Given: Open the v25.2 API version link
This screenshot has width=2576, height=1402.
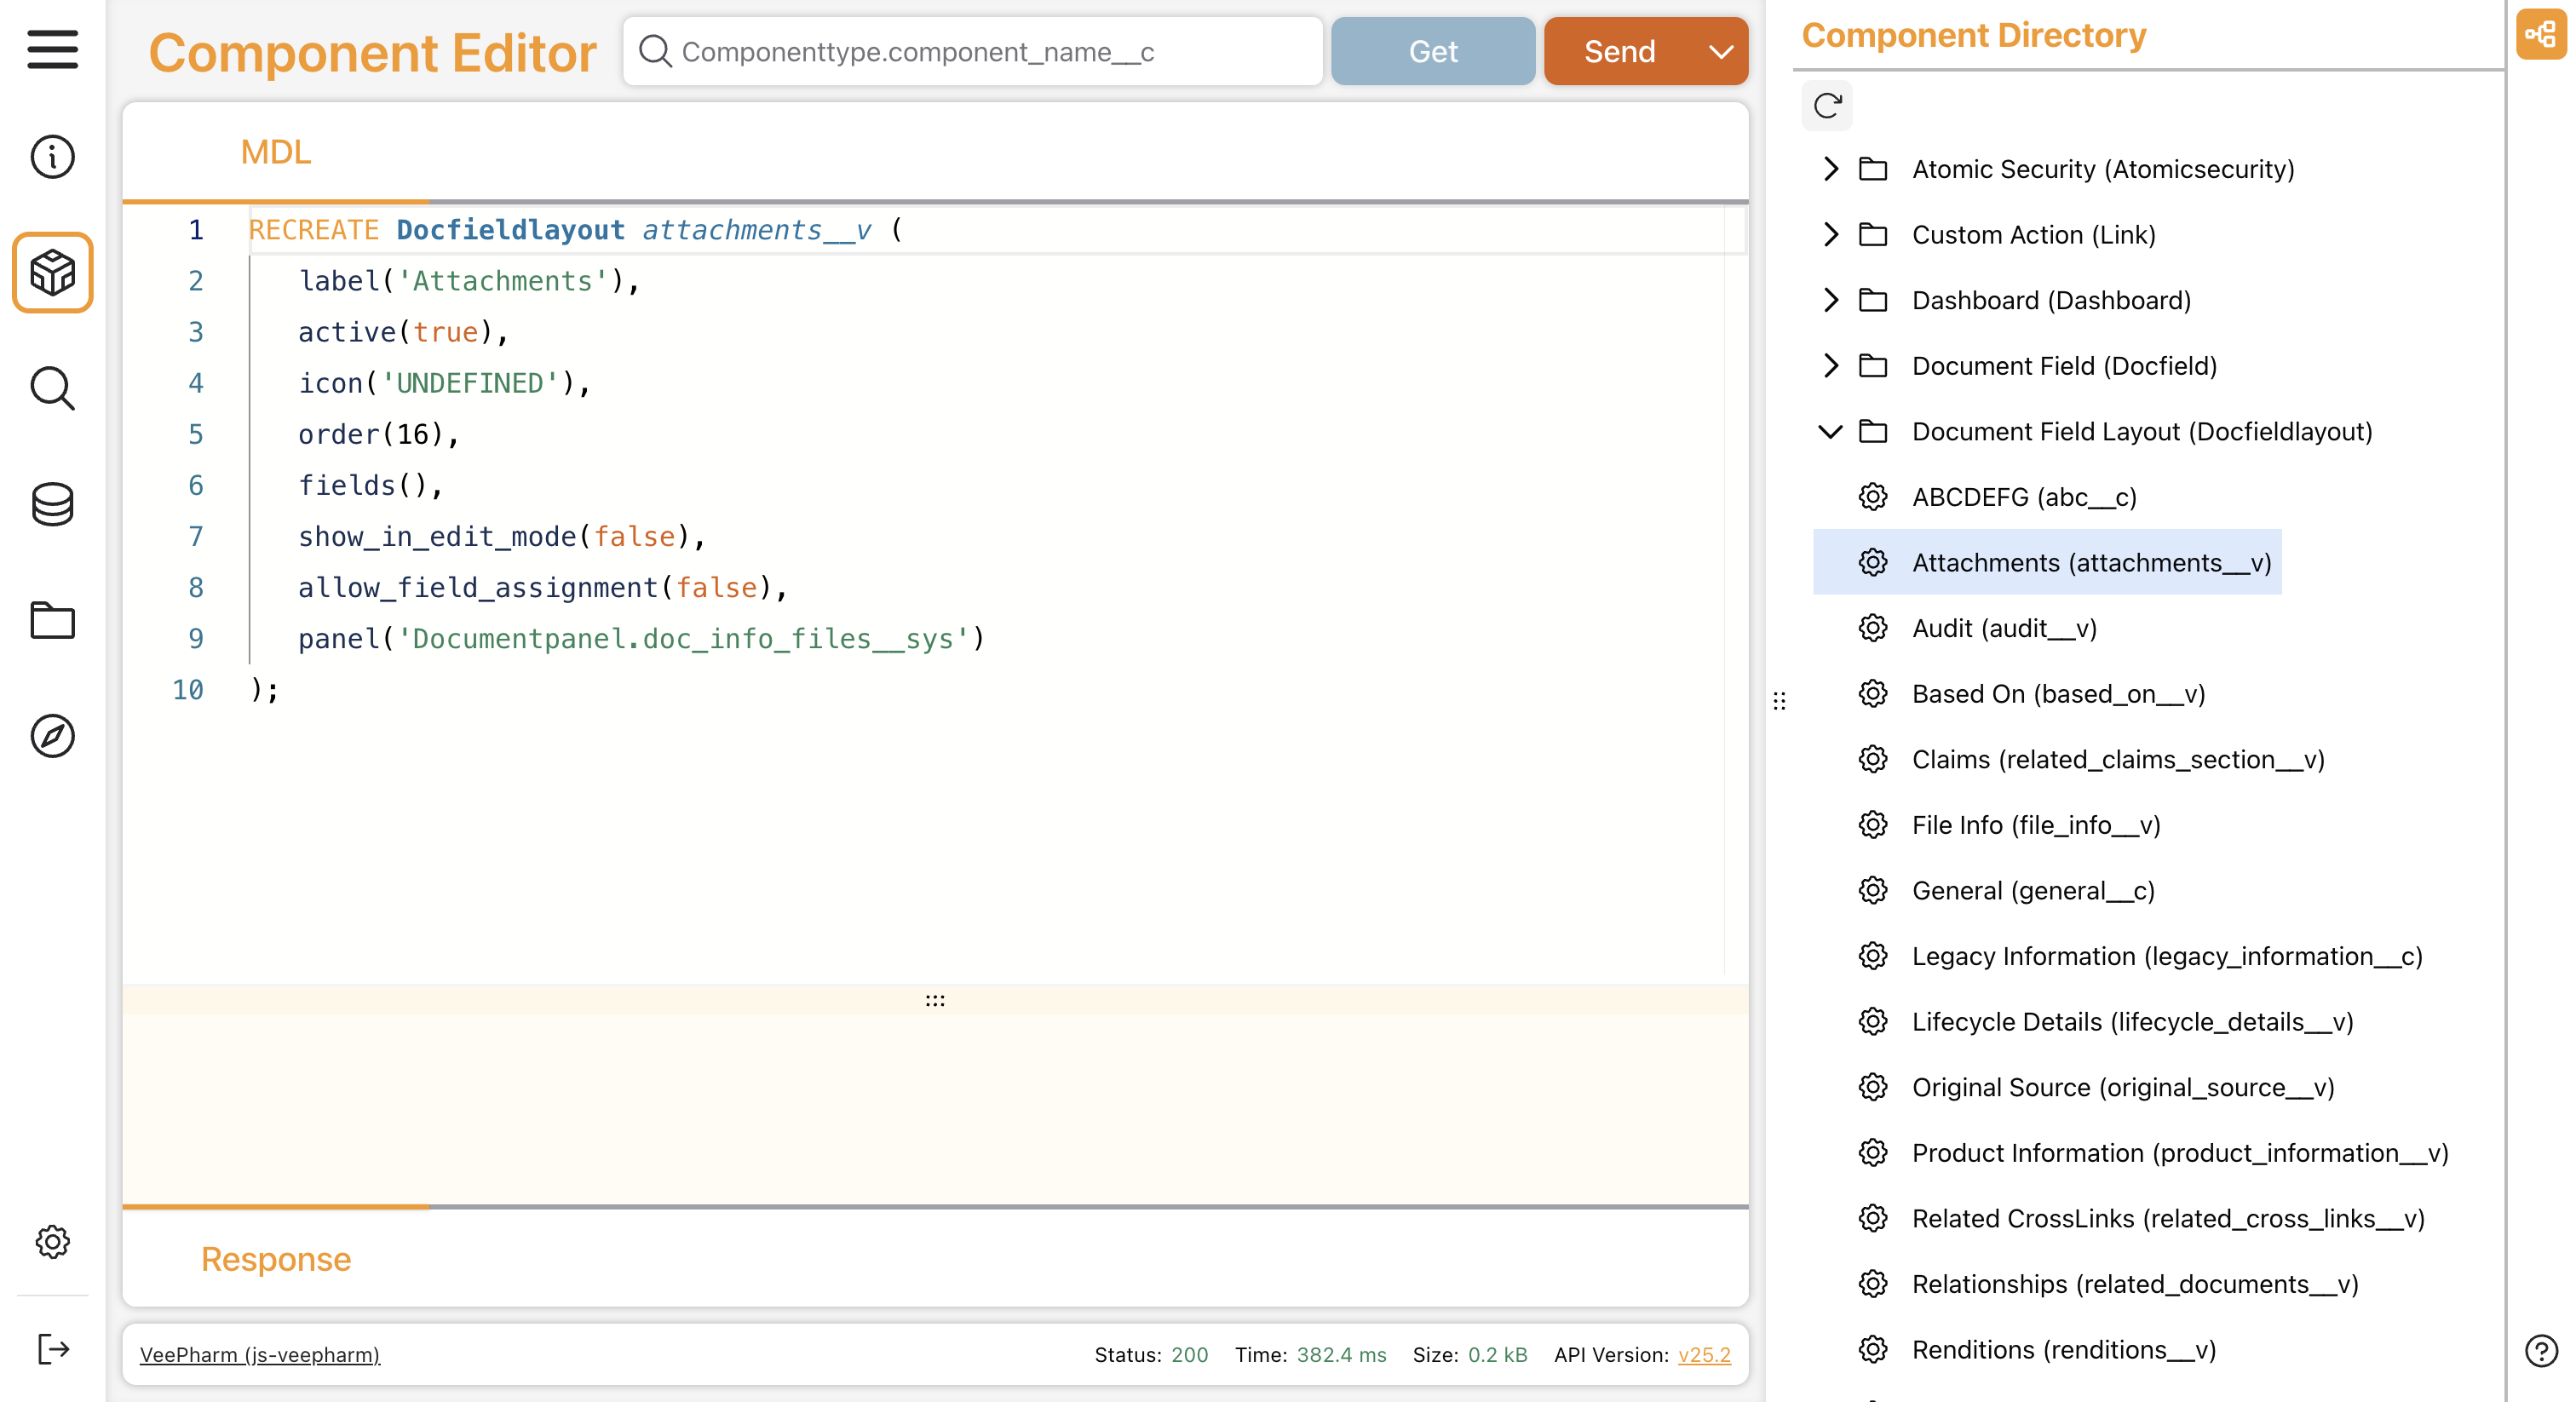Looking at the screenshot, I should [1704, 1355].
